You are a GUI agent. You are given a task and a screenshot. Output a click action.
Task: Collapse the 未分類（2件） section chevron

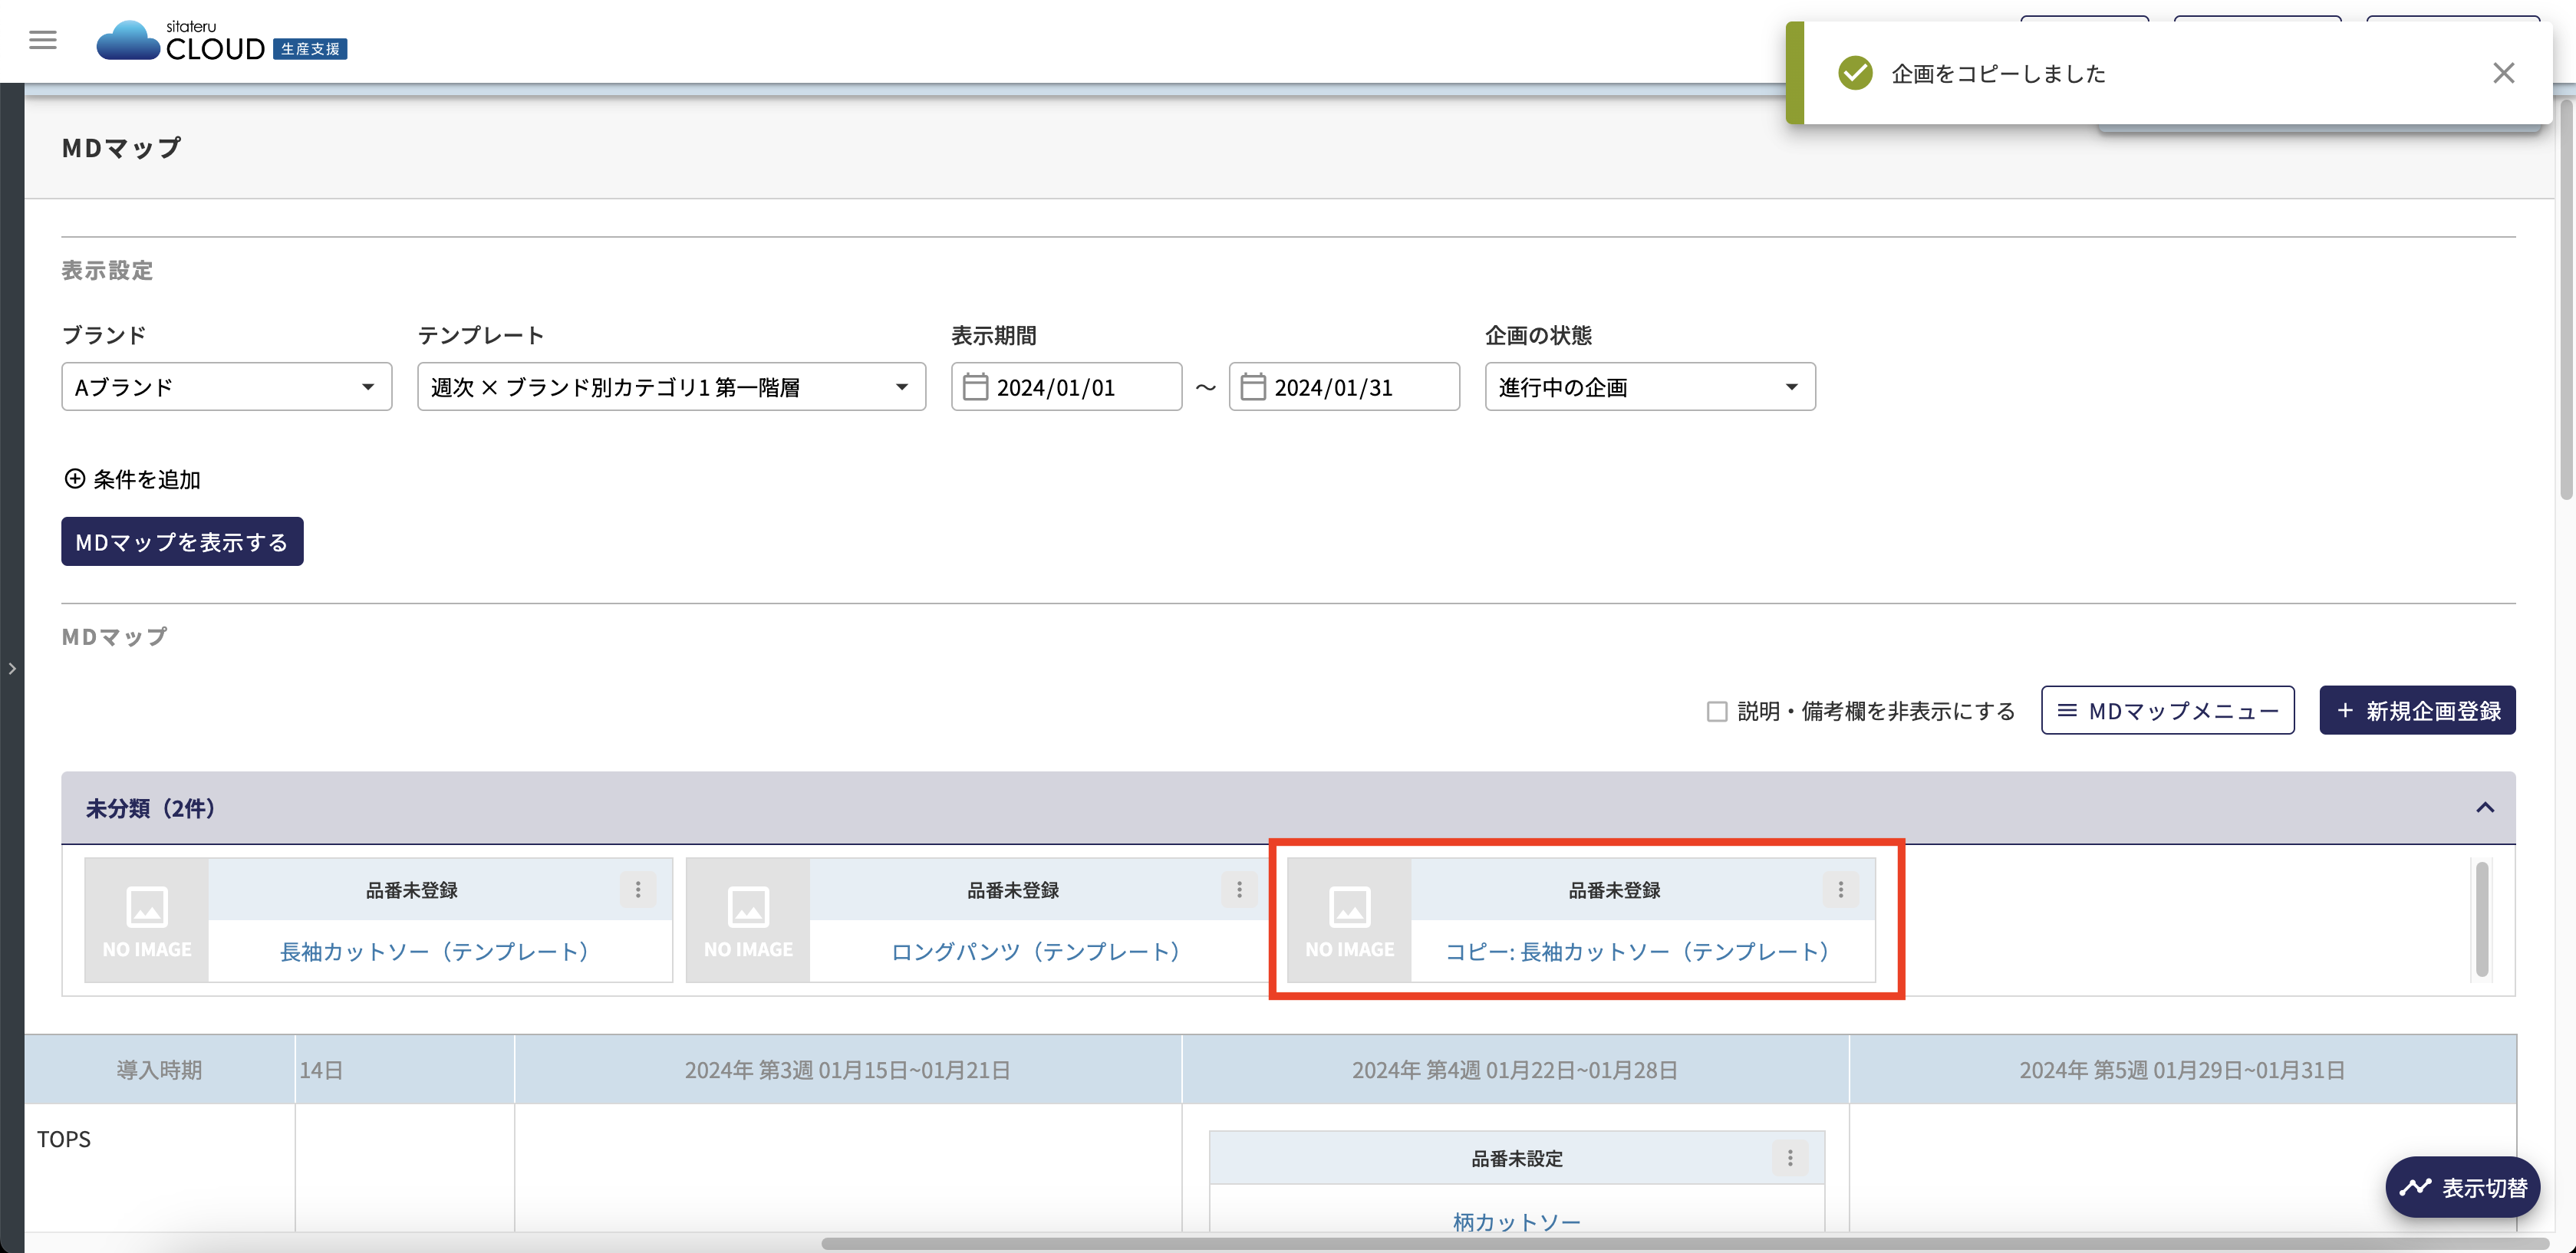tap(2485, 808)
